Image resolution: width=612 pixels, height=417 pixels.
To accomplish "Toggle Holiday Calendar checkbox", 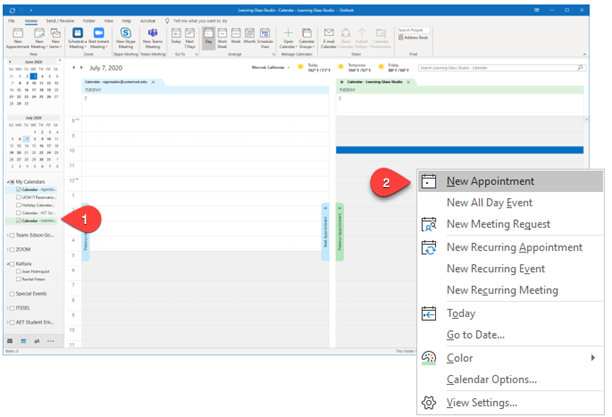I will 18,205.
